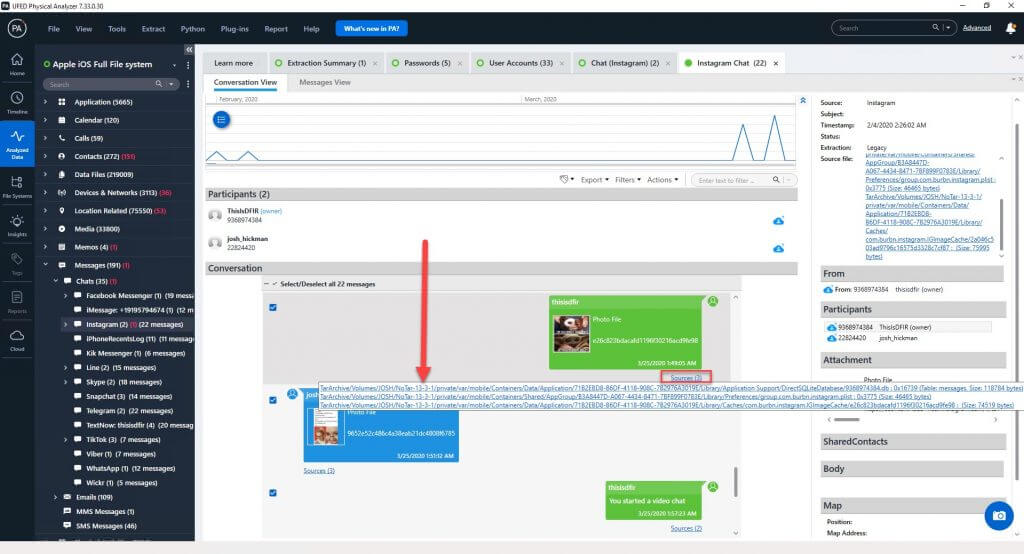Image resolution: width=1024 pixels, height=554 pixels.
Task: Toggle checkbox for 'You started a video chat' message
Action: (x=273, y=493)
